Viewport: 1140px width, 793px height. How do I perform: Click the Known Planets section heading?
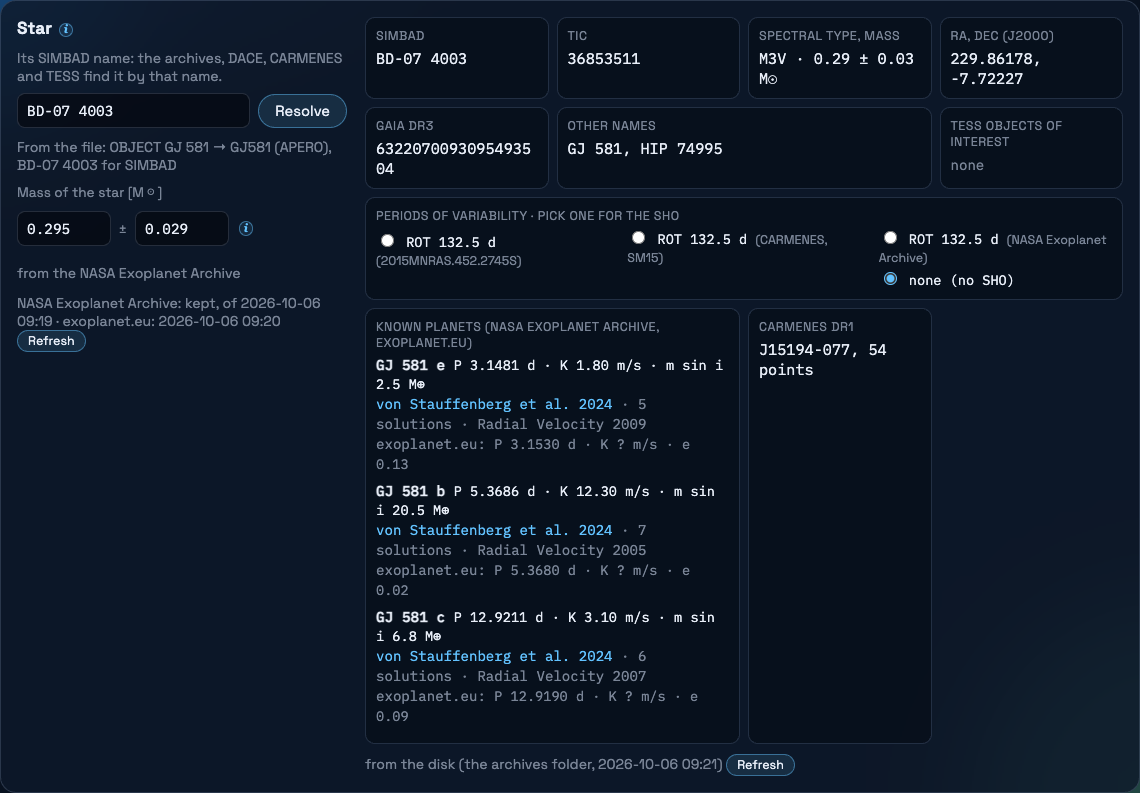[x=518, y=334]
